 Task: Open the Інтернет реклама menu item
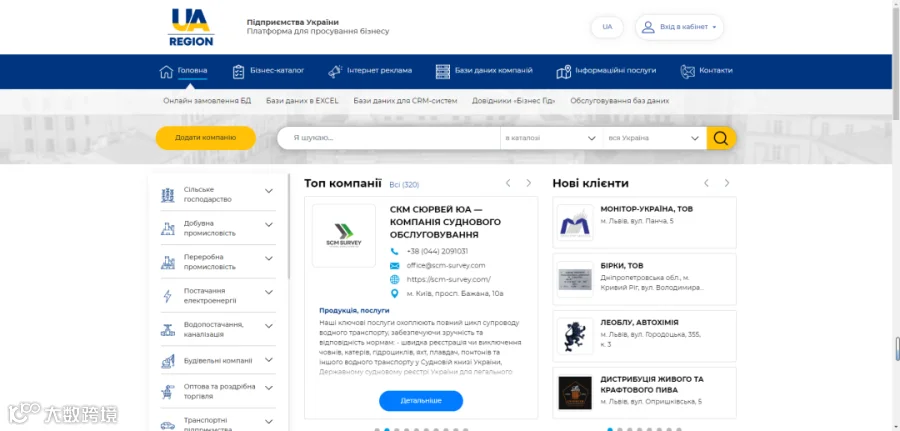coord(379,71)
